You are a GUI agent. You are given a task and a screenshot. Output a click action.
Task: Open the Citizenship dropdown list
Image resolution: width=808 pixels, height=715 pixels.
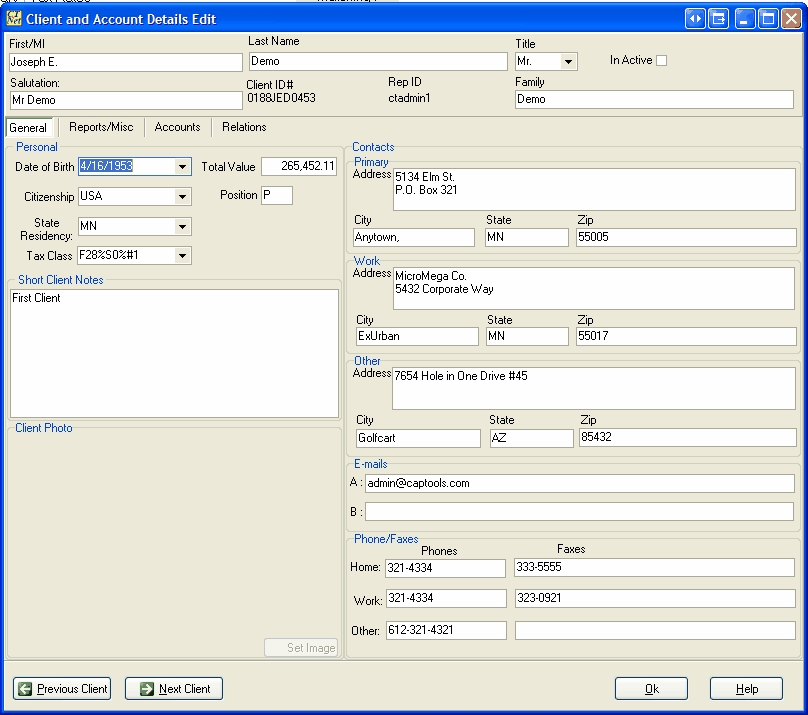tap(182, 197)
